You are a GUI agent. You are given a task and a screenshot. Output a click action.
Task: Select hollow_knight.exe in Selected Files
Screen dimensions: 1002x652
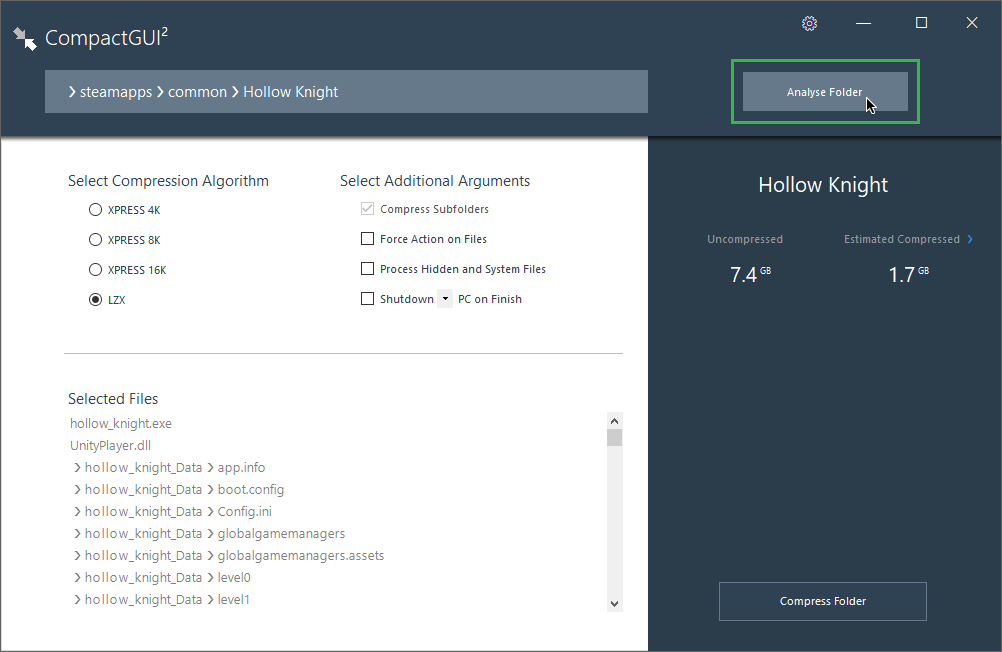pos(121,424)
